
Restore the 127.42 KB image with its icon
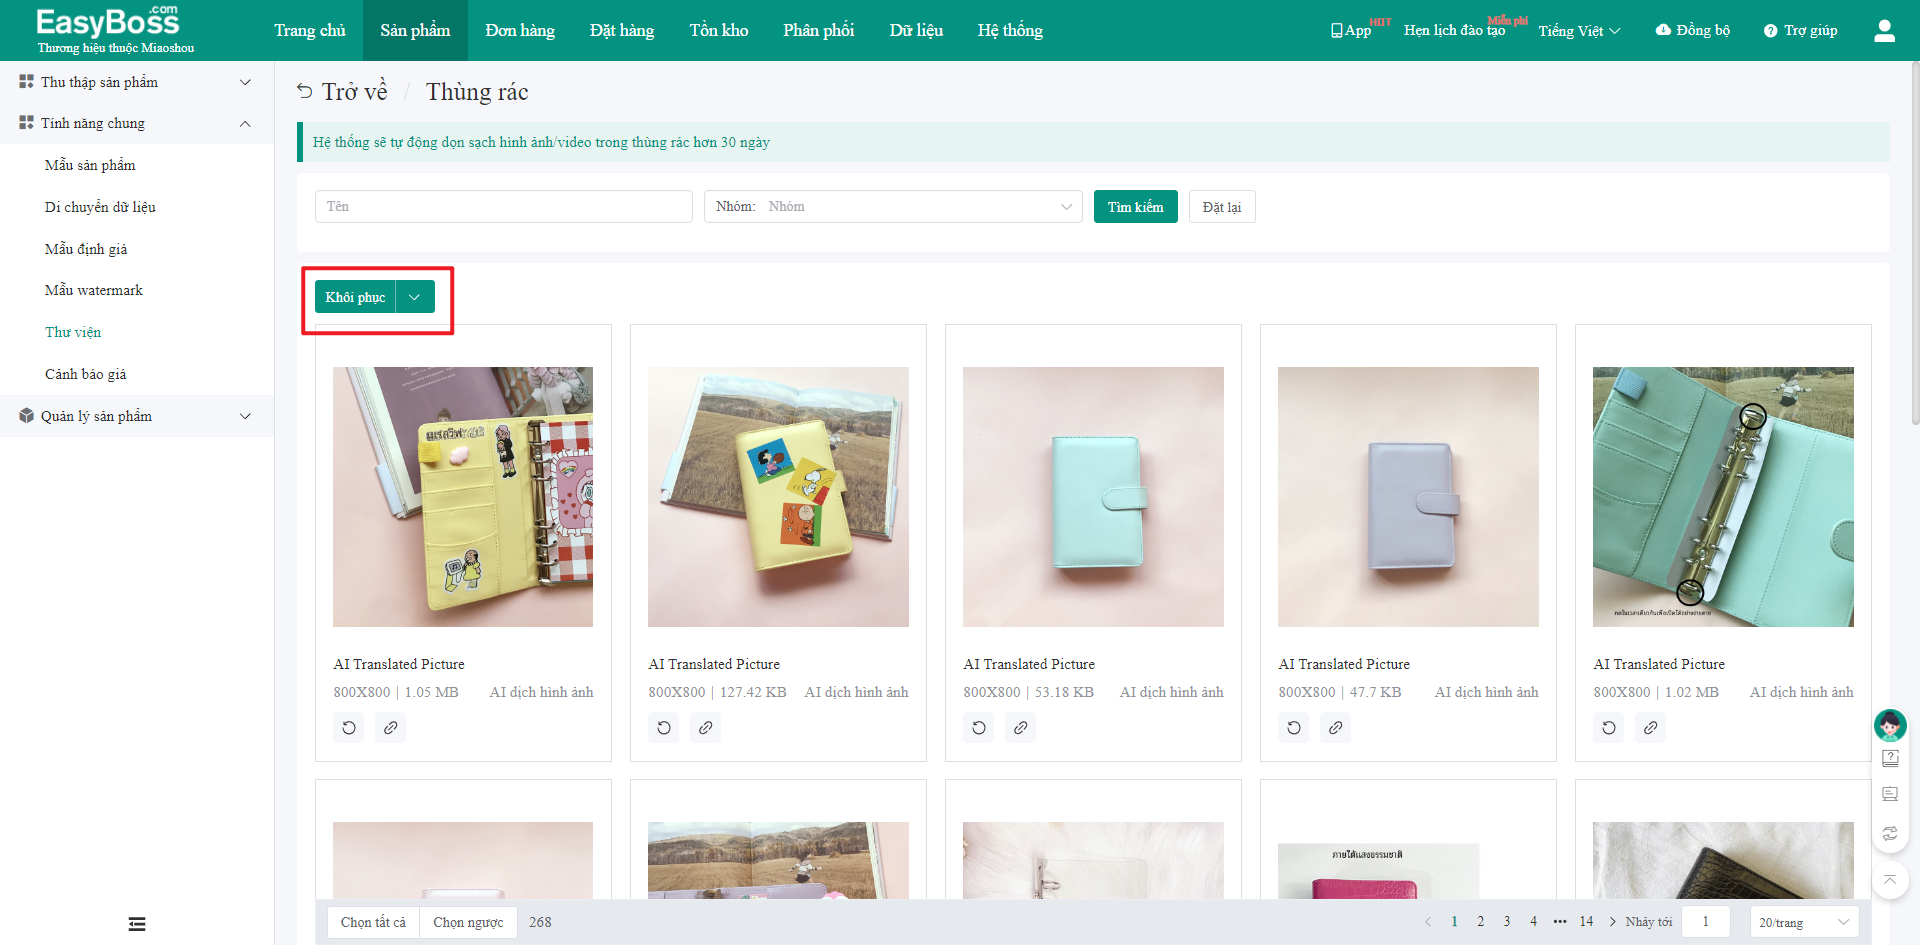click(664, 728)
